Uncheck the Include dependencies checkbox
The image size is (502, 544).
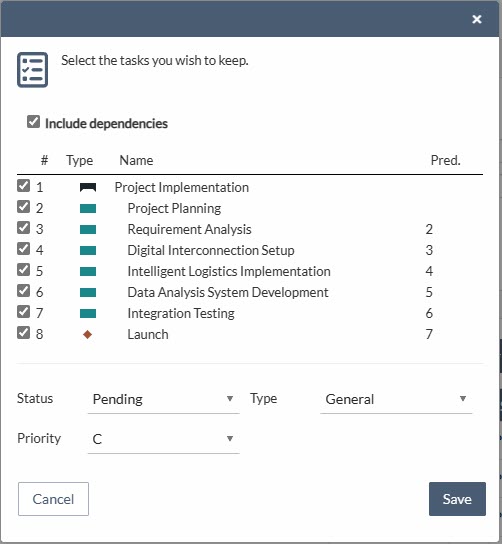tap(33, 122)
